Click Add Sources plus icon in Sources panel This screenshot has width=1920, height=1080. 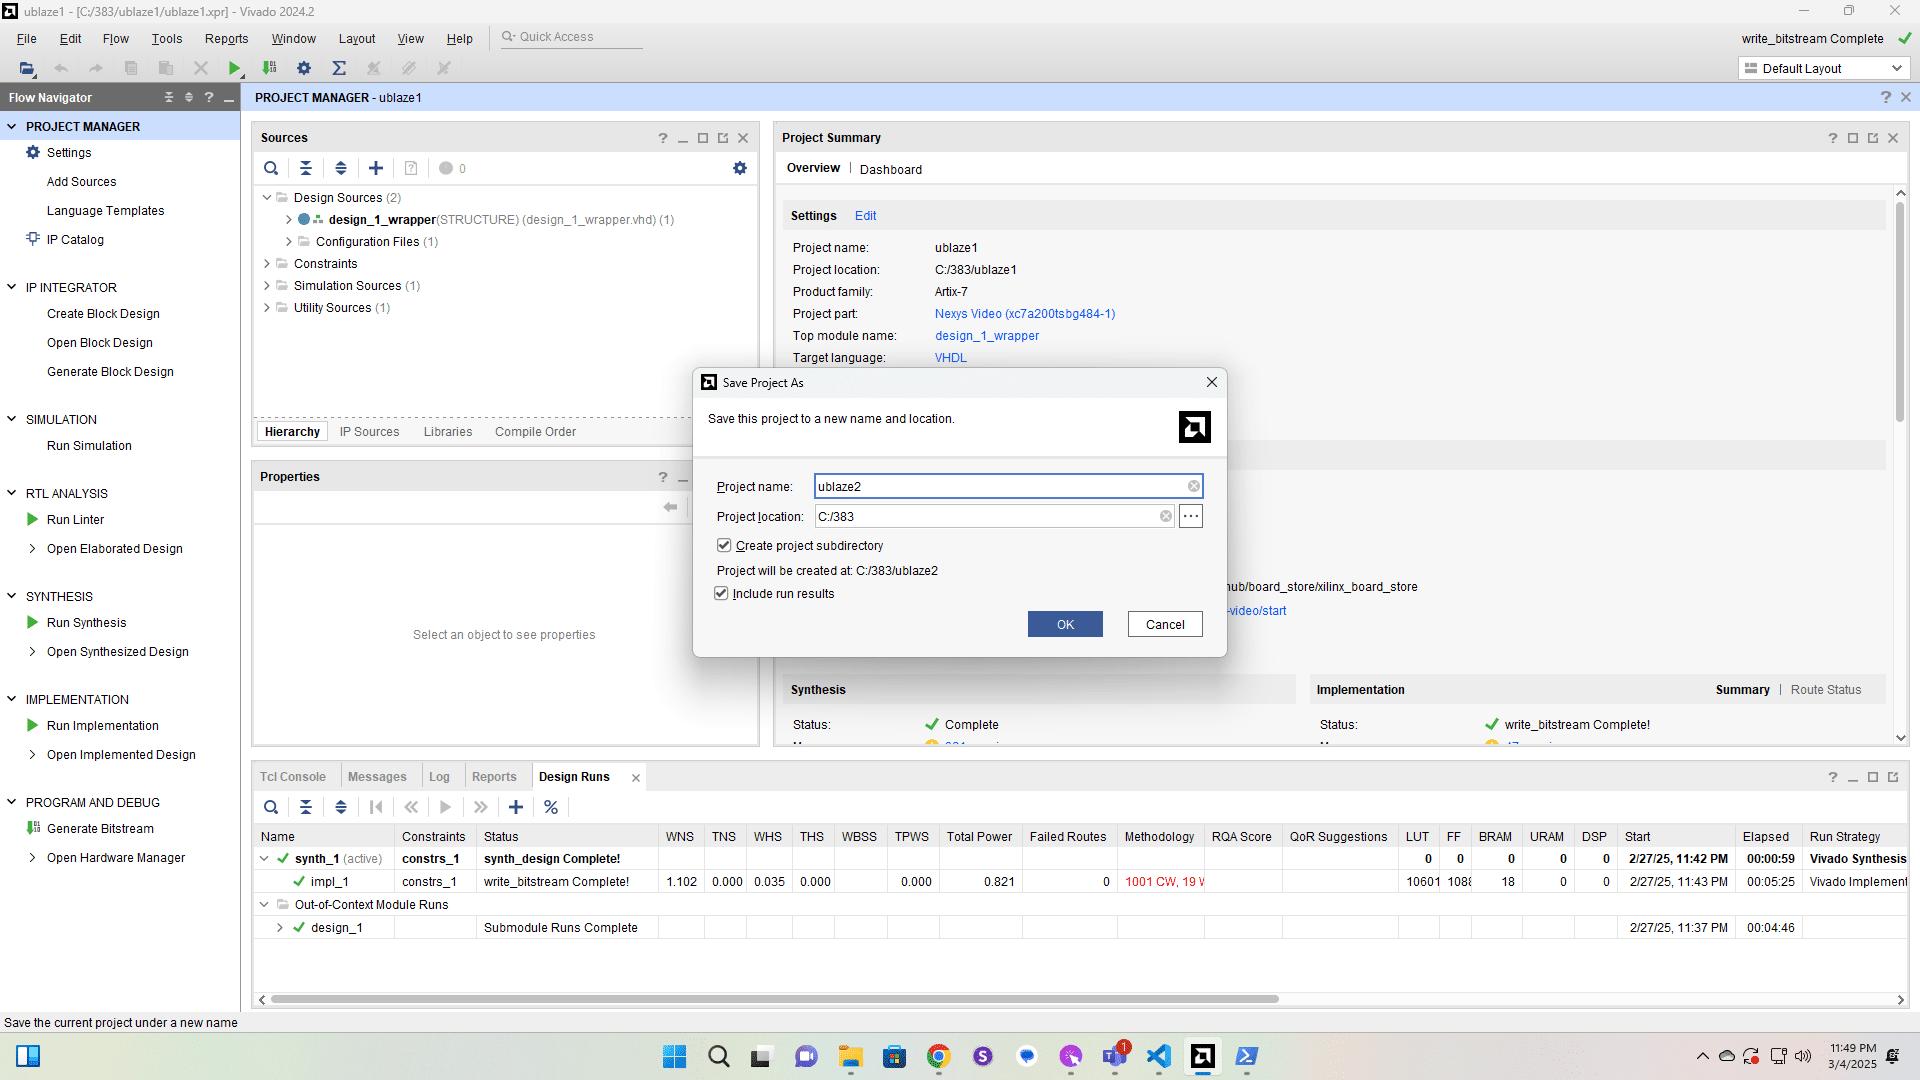(x=376, y=168)
